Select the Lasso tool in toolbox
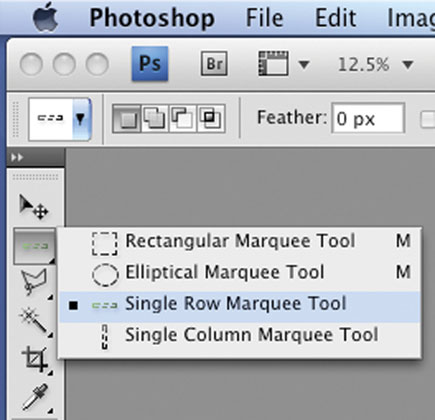435x420 pixels. [x=34, y=282]
